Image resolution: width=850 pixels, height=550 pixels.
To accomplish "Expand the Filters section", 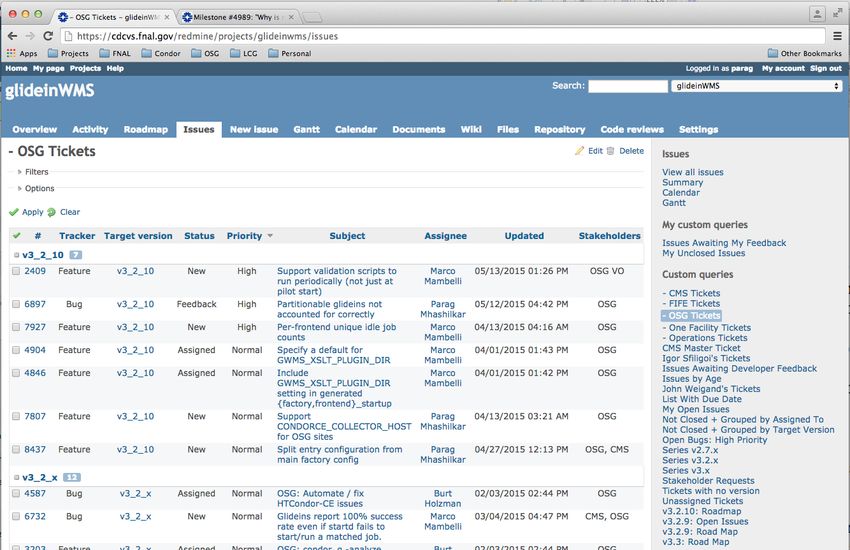I will [x=32, y=172].
